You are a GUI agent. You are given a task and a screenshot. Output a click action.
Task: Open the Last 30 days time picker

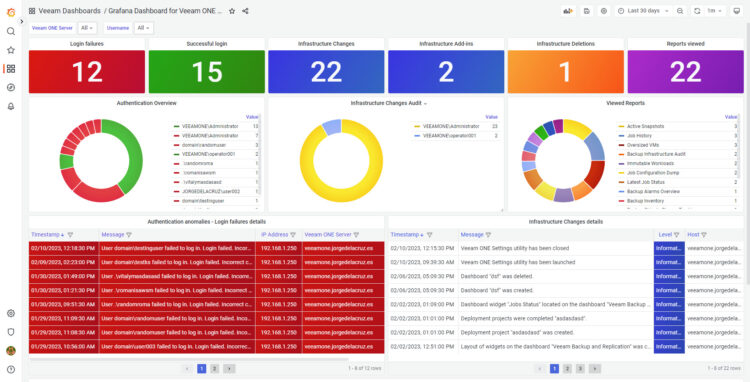(x=644, y=11)
